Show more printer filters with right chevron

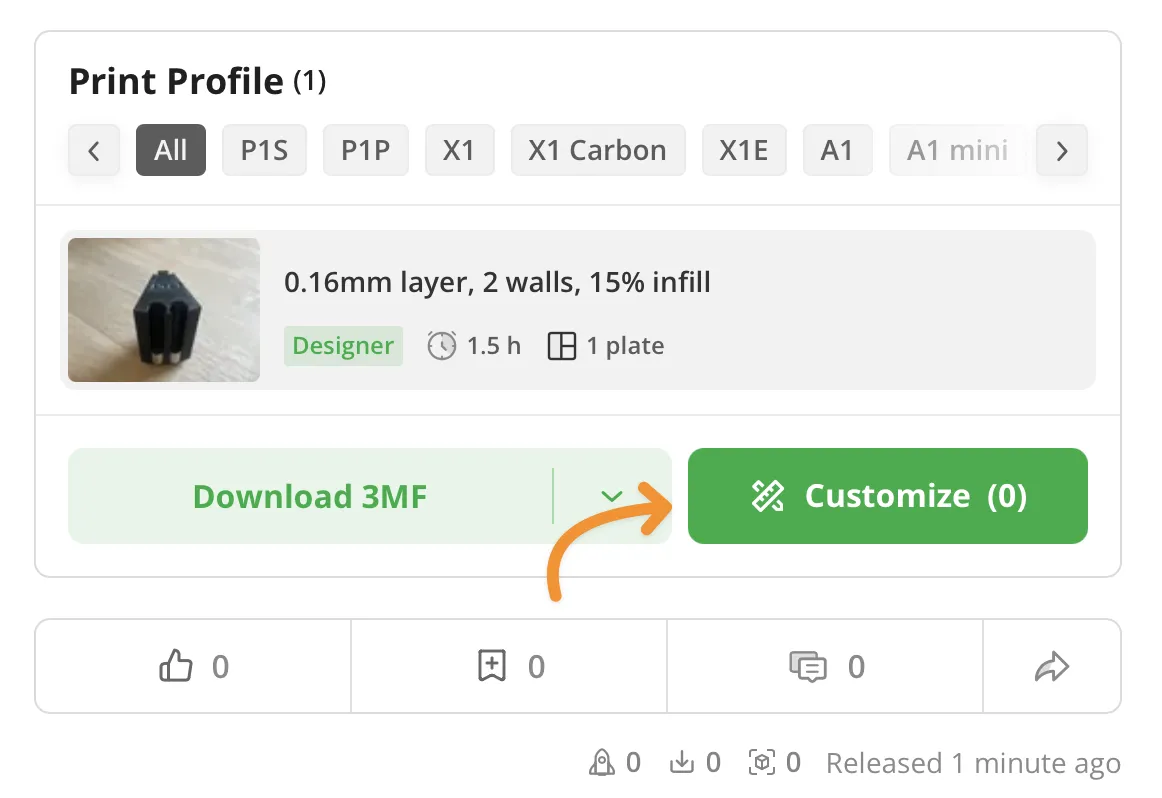(x=1061, y=150)
